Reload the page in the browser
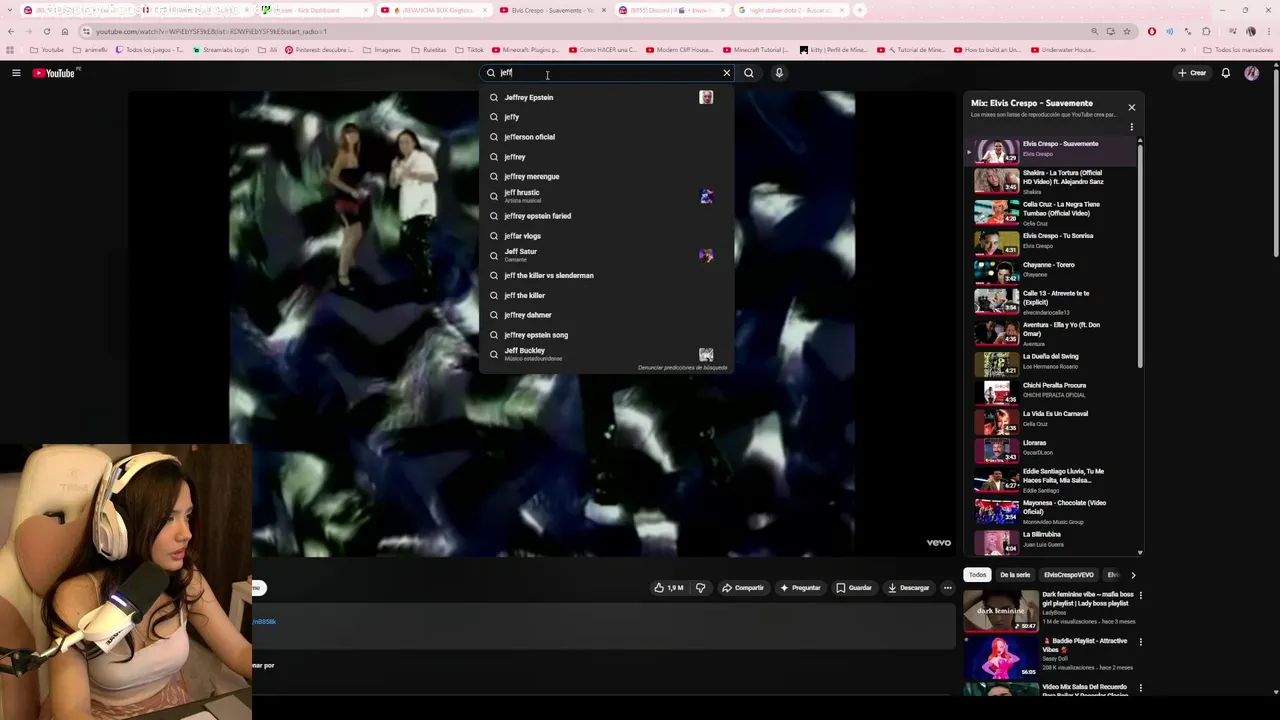Image resolution: width=1280 pixels, height=720 pixels. (x=47, y=31)
